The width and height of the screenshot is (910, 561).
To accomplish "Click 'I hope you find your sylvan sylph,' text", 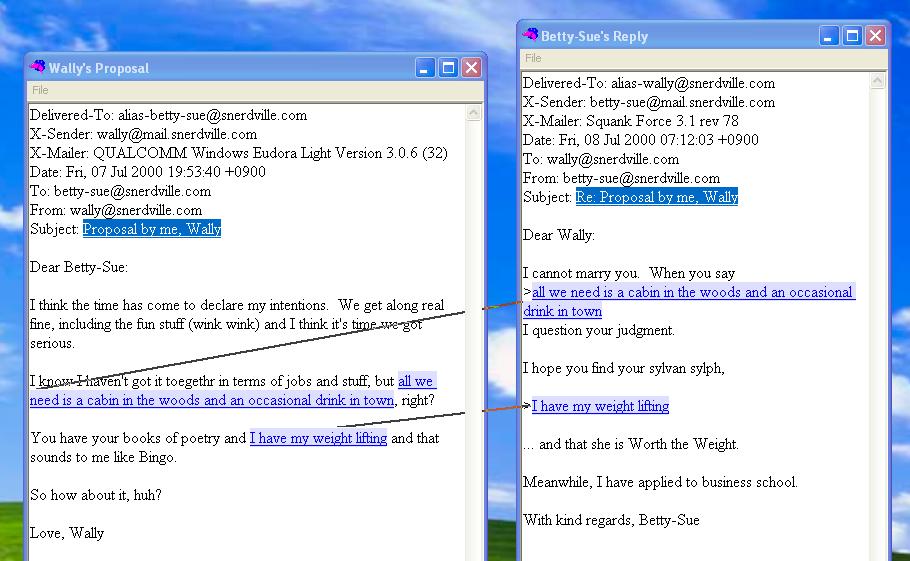I will 624,368.
